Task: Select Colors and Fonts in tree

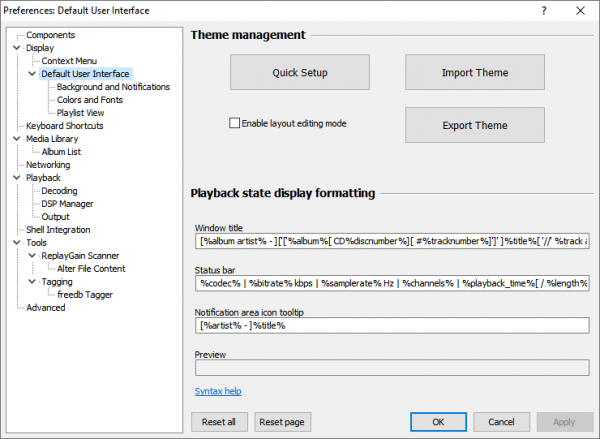Action: (x=88, y=100)
